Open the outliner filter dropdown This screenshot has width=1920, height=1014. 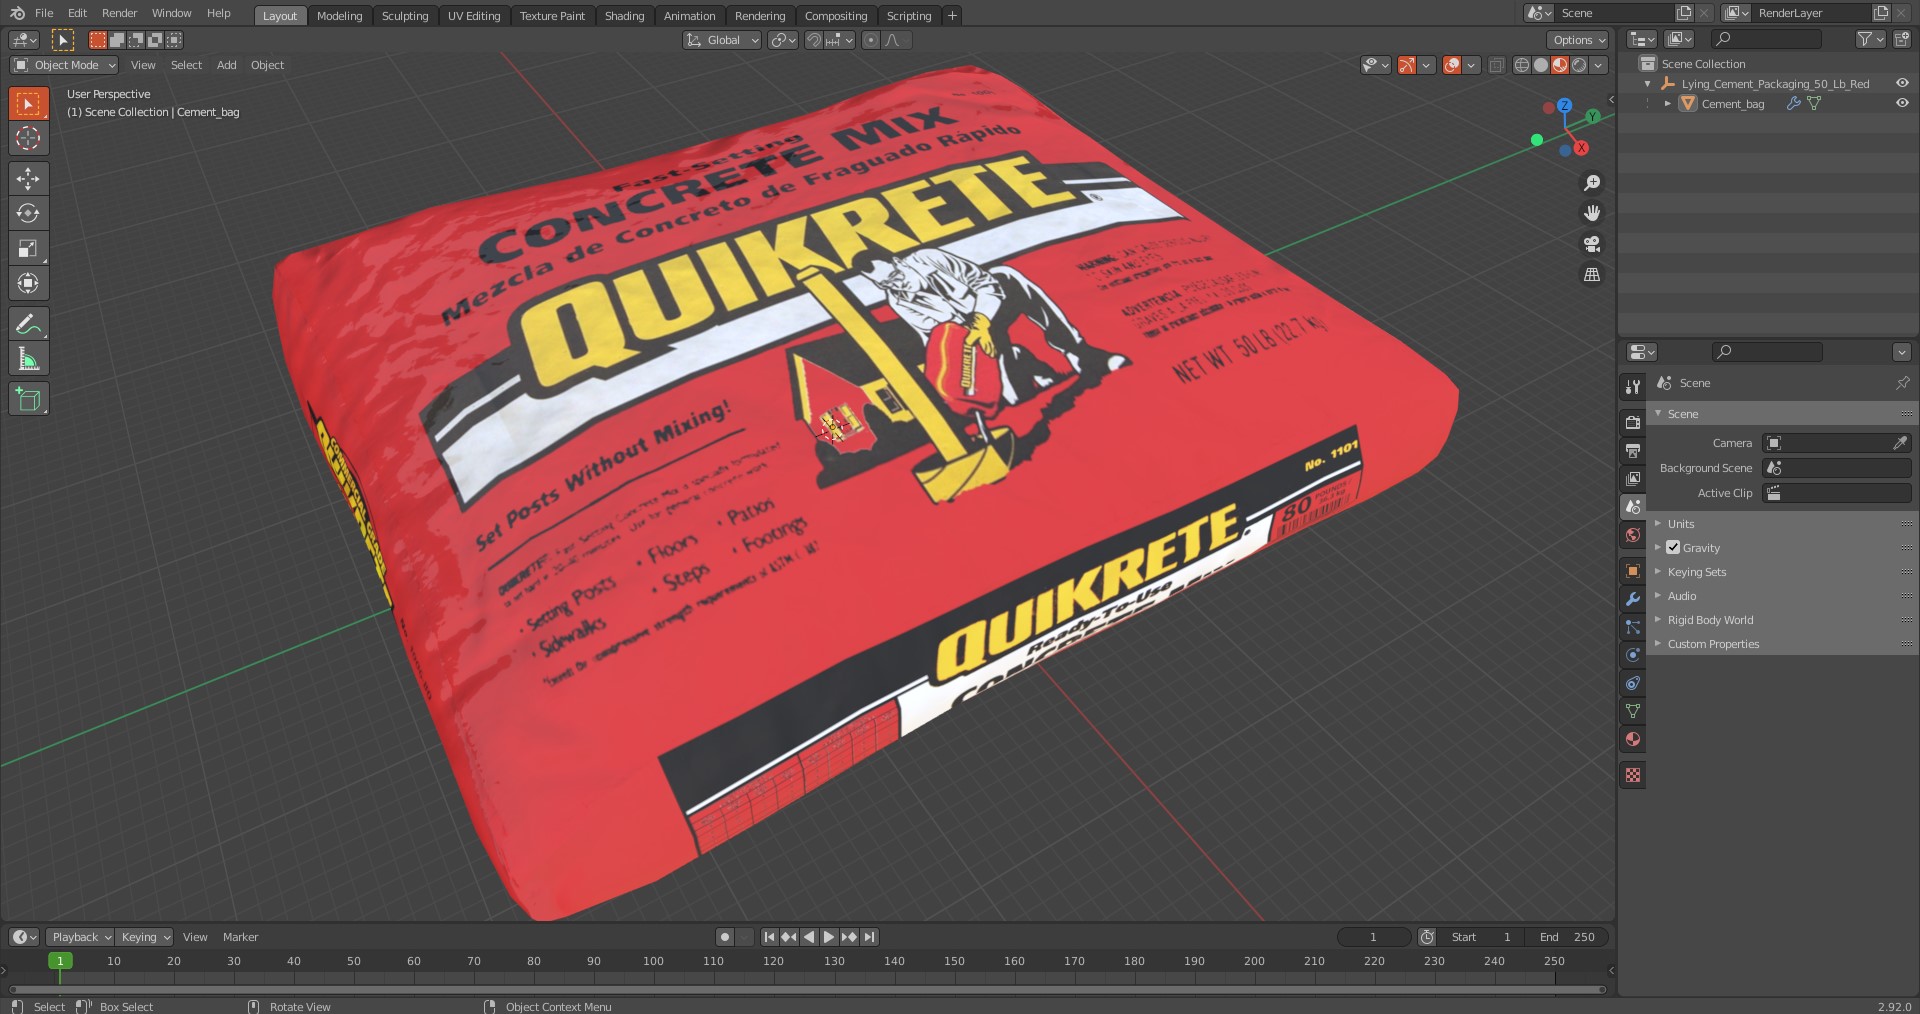(x=1870, y=39)
